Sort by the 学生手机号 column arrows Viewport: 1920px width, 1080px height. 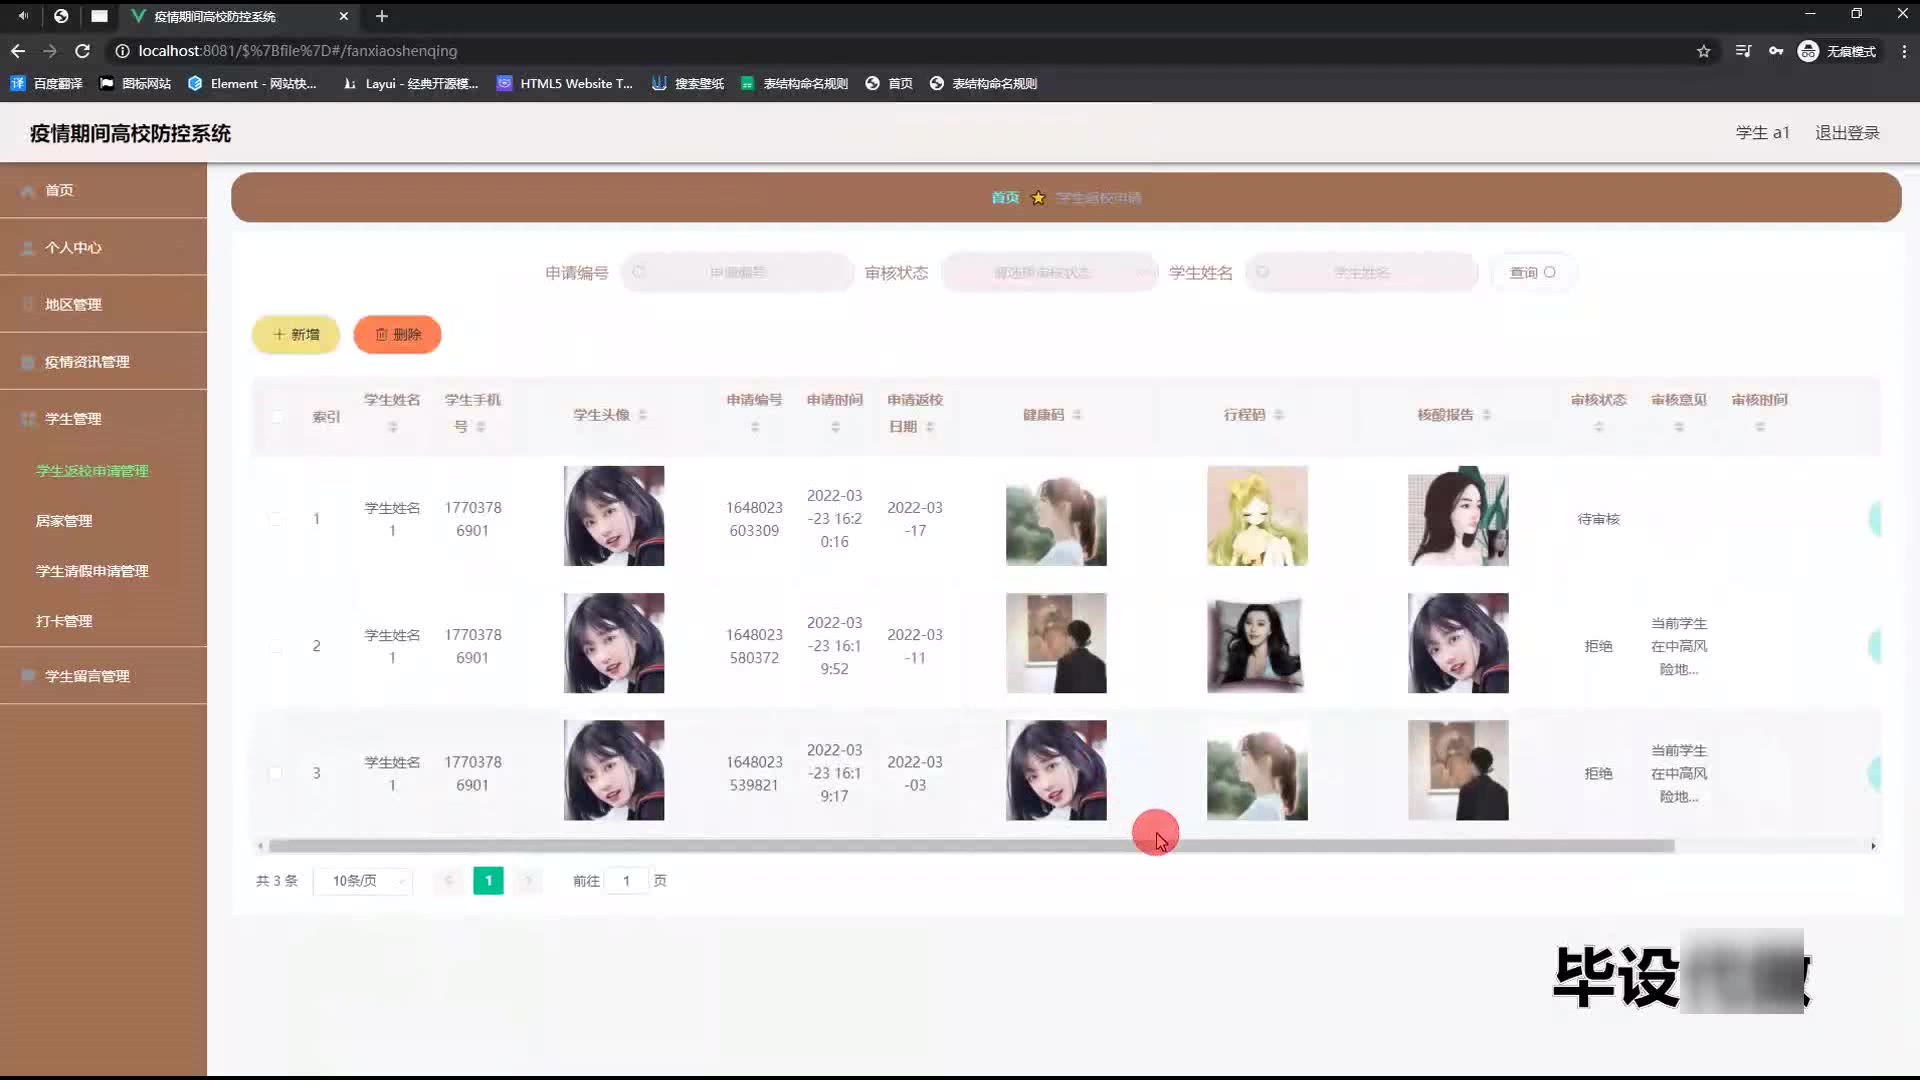coord(481,427)
